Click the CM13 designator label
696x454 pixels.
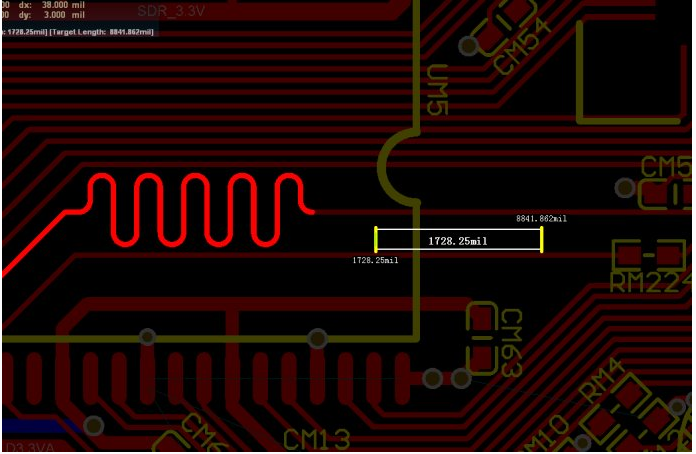click(x=316, y=439)
